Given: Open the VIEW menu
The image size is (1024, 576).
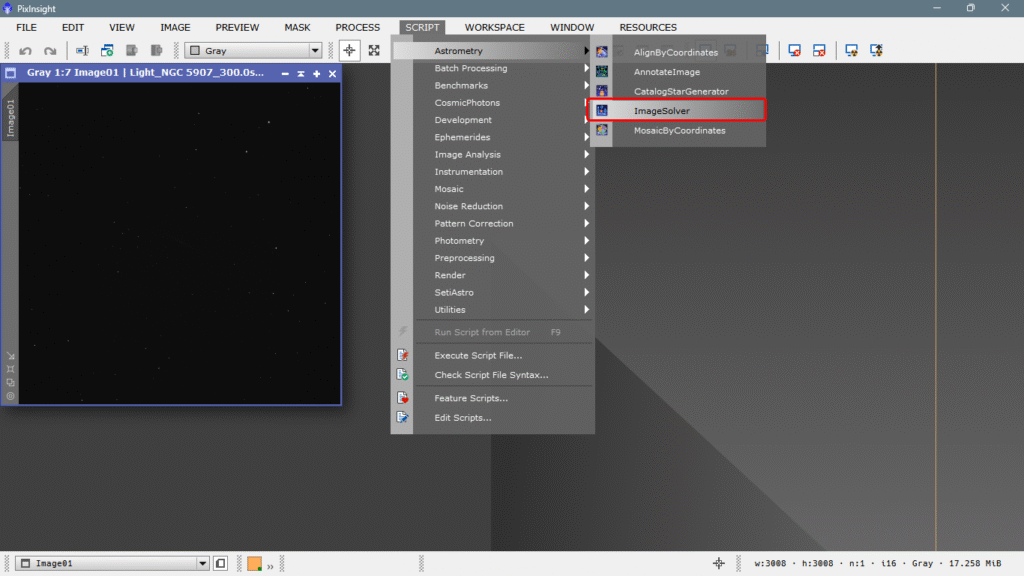Looking at the screenshot, I should coord(121,27).
